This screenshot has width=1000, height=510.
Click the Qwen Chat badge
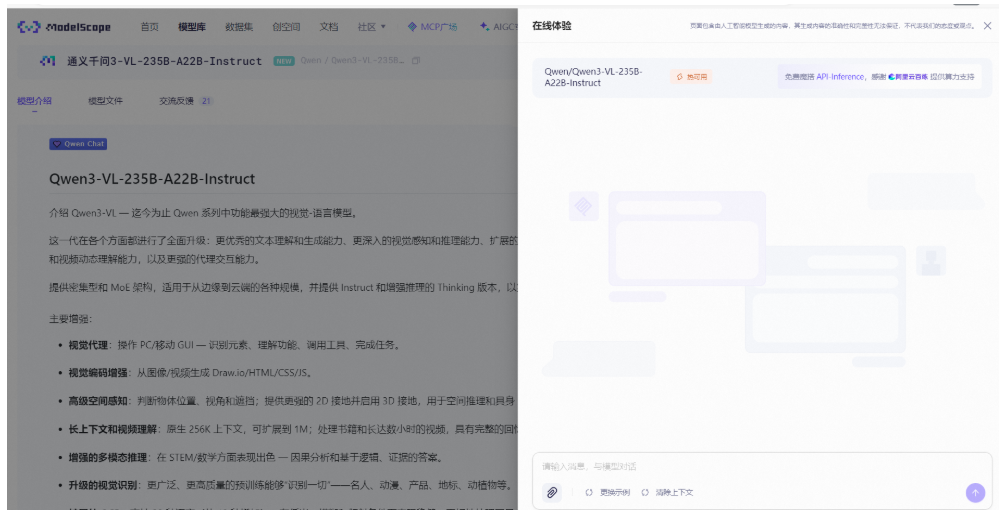coord(78,144)
